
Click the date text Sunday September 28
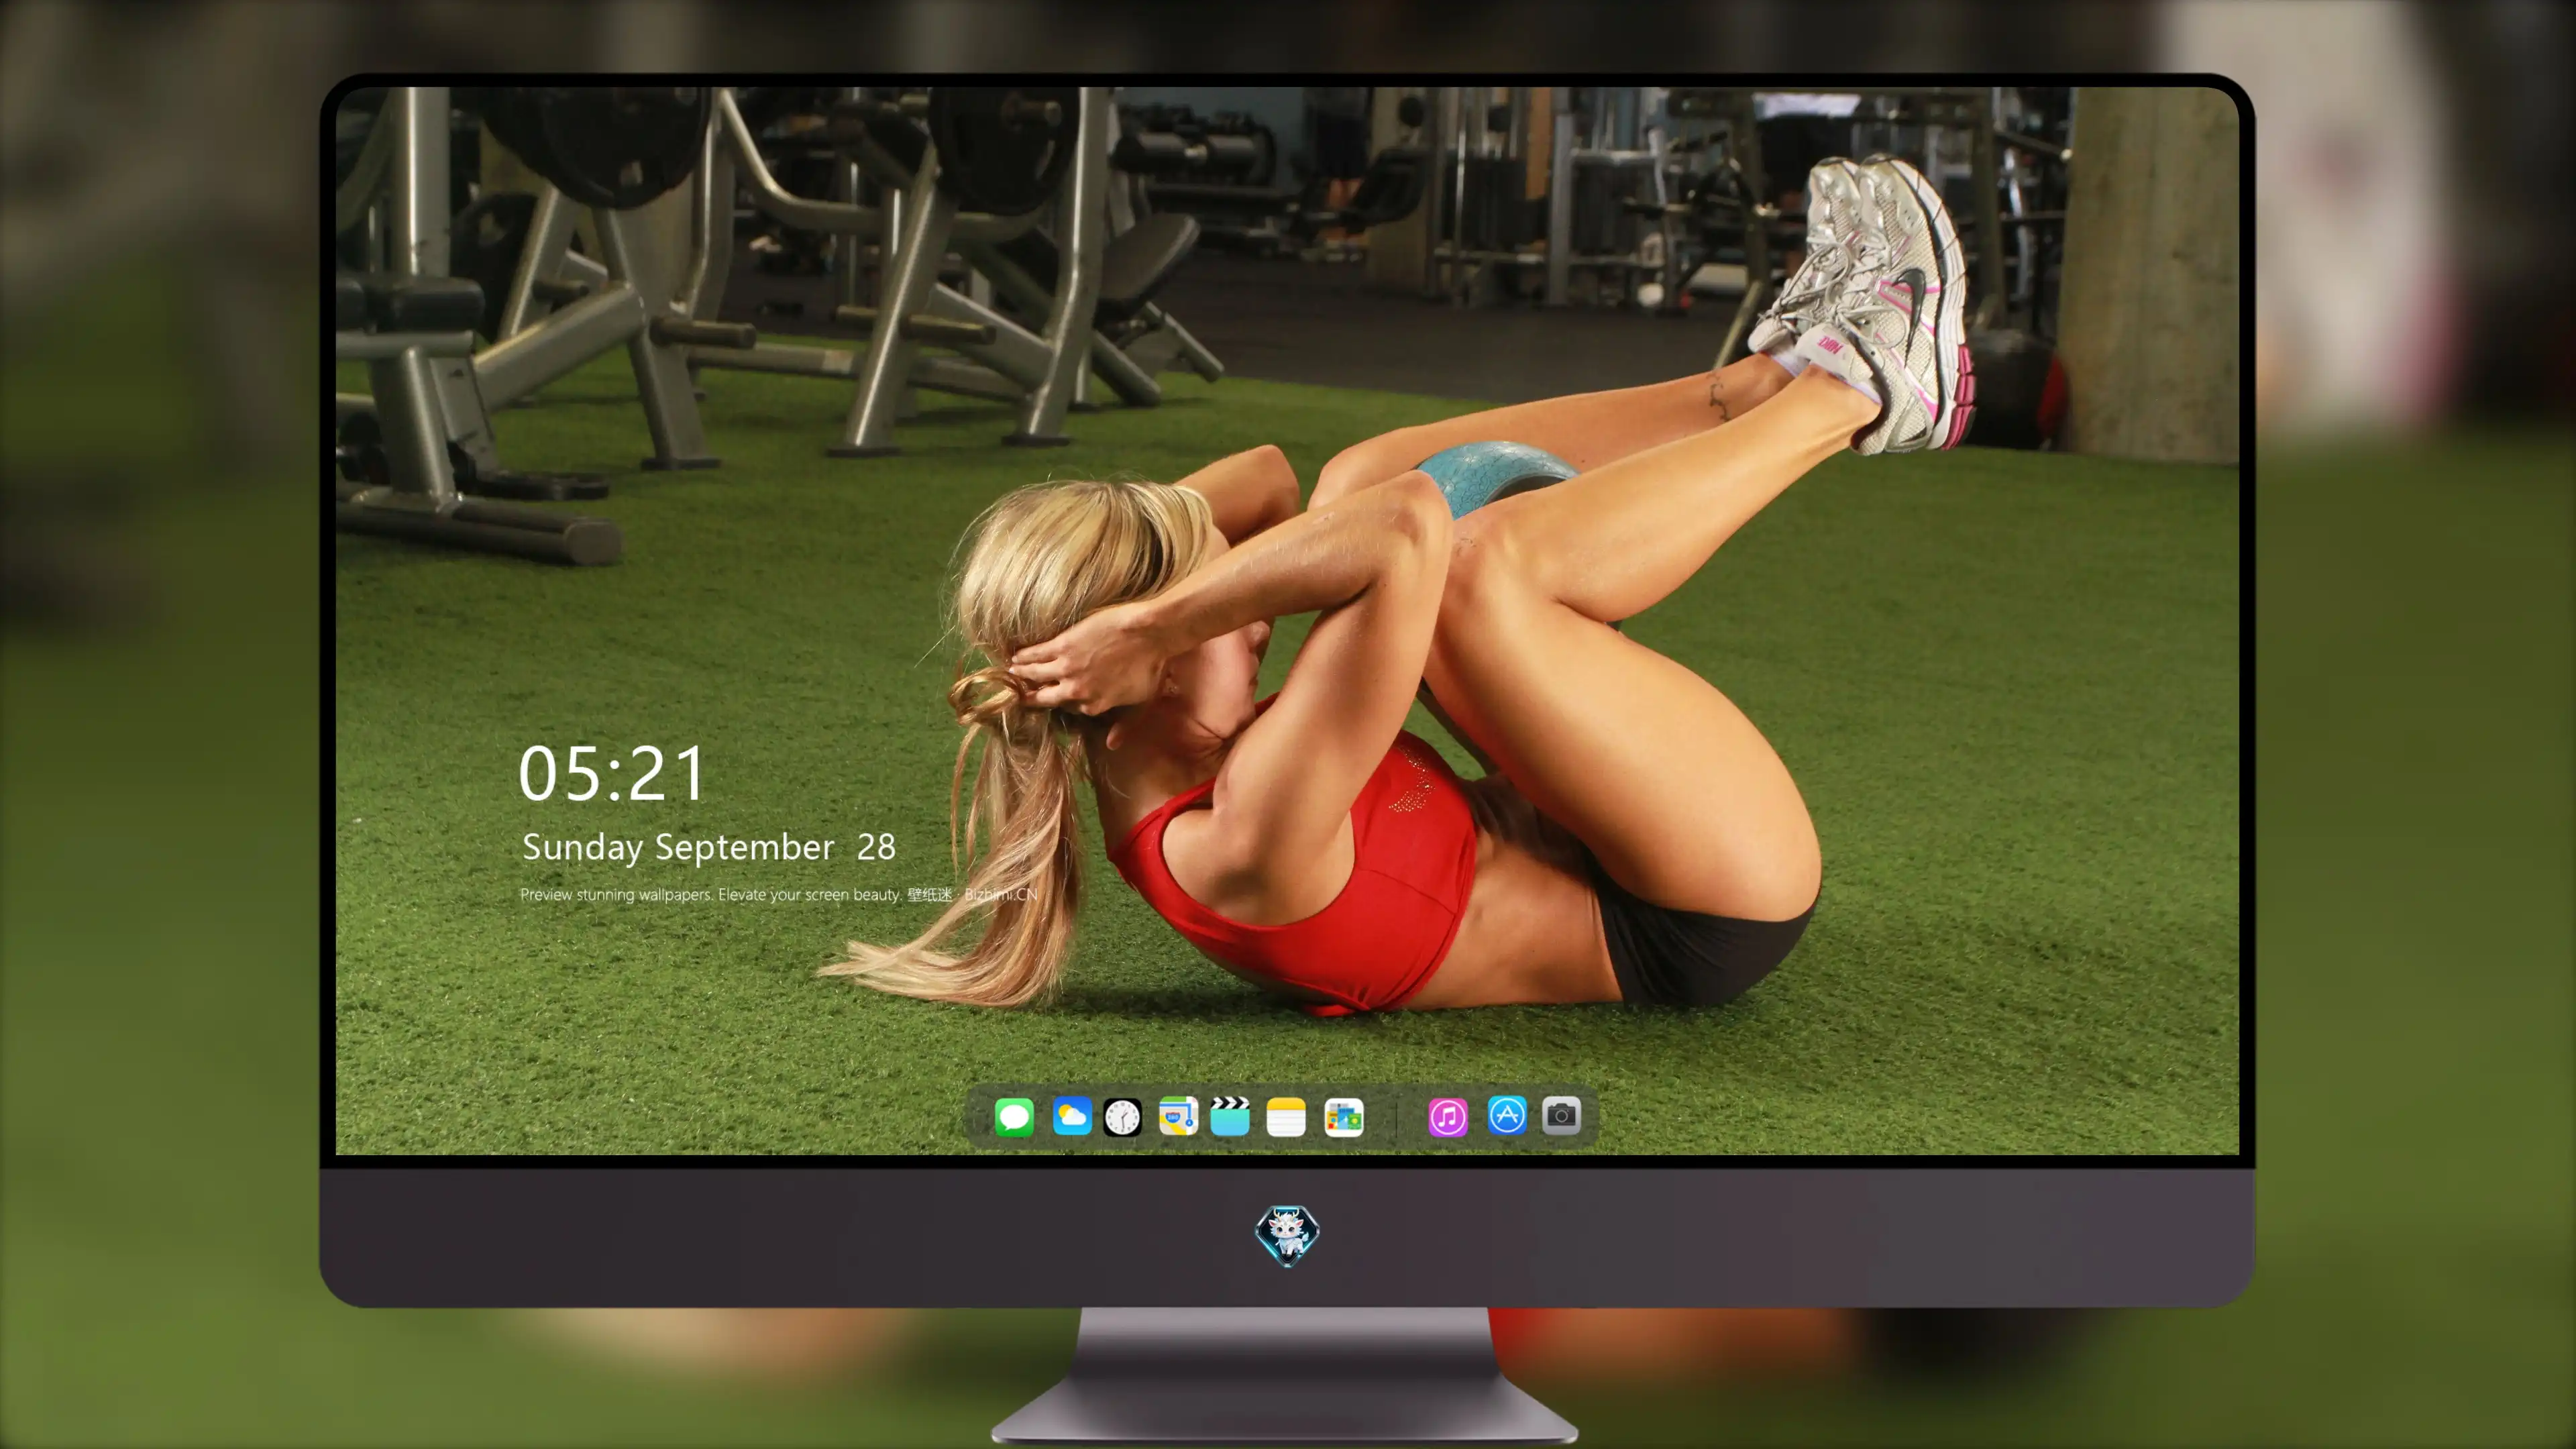709,848
